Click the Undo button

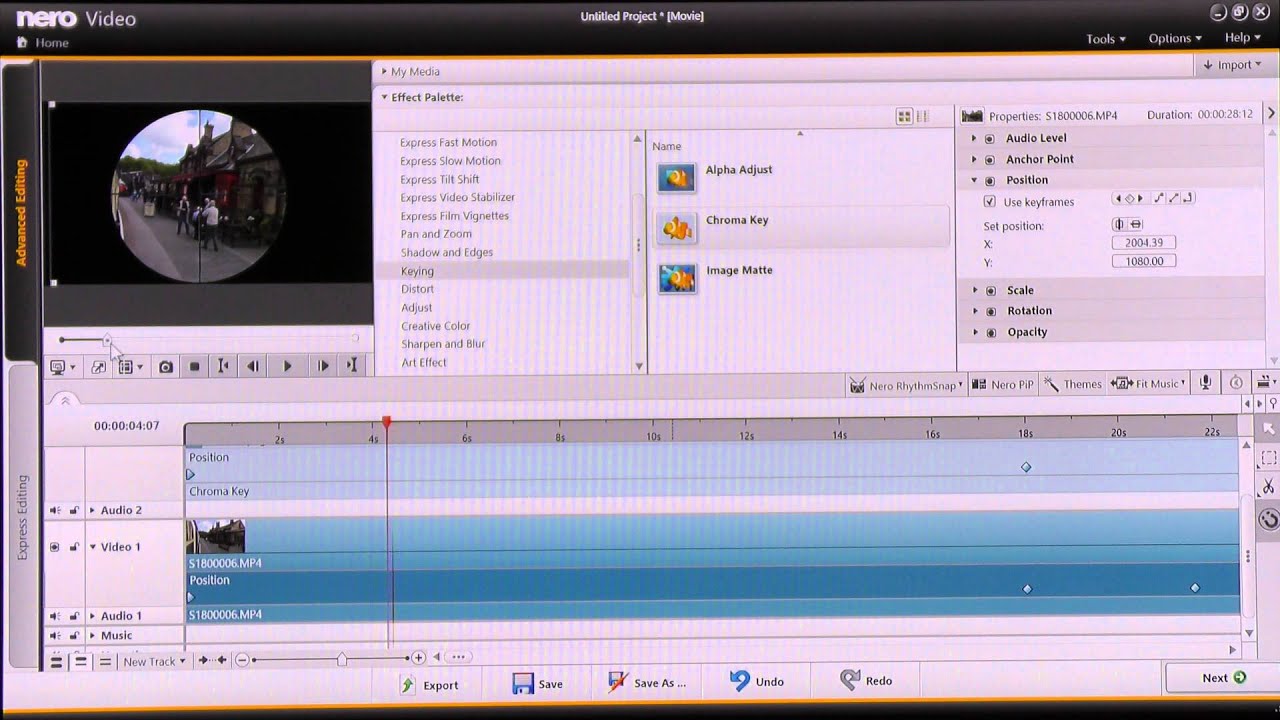pos(757,681)
